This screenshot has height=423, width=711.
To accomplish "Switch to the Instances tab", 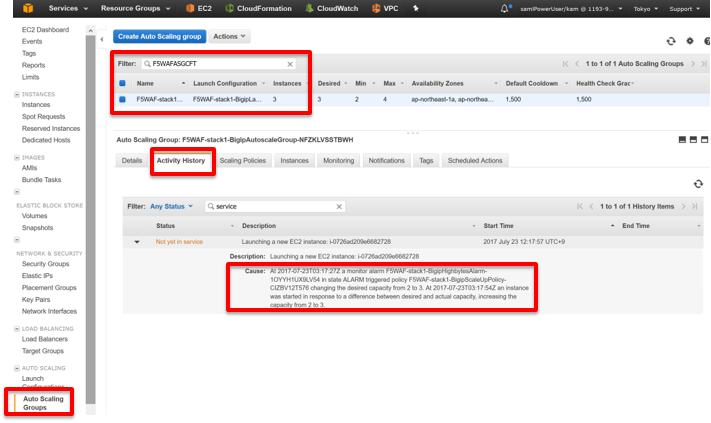I will [x=294, y=160].
